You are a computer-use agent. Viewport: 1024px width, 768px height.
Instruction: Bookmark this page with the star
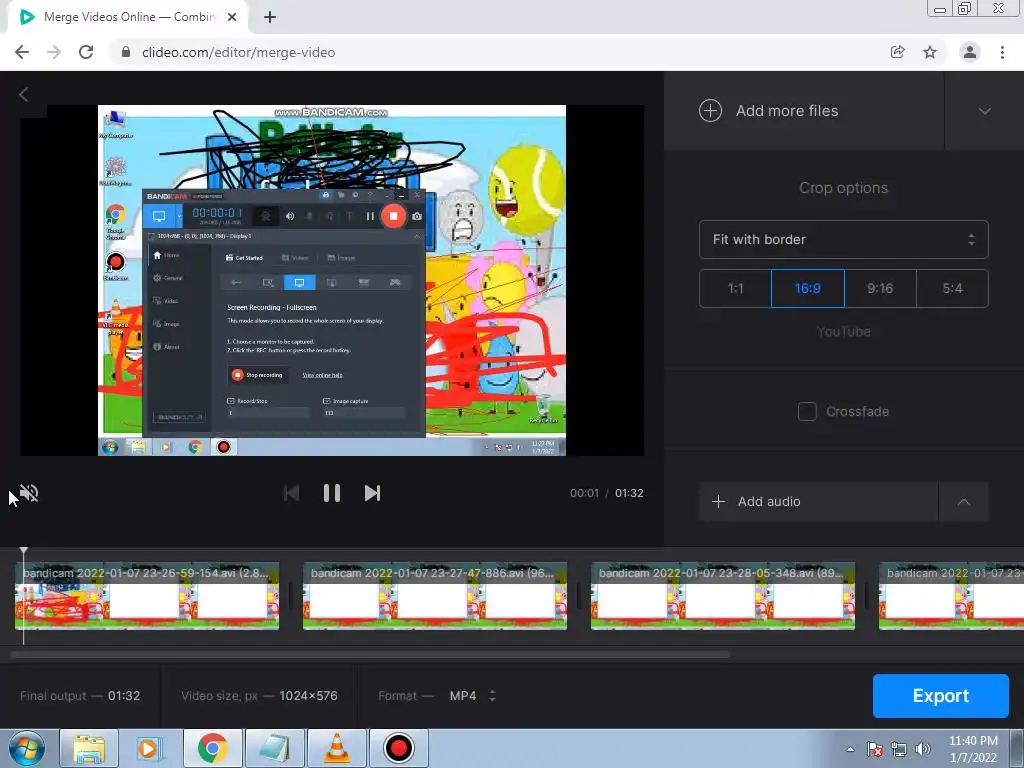pos(930,52)
